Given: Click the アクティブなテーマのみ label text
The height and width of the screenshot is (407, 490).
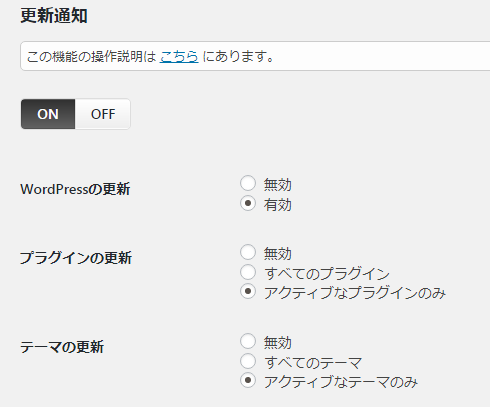Looking at the screenshot, I should pyautogui.click(x=341, y=382).
